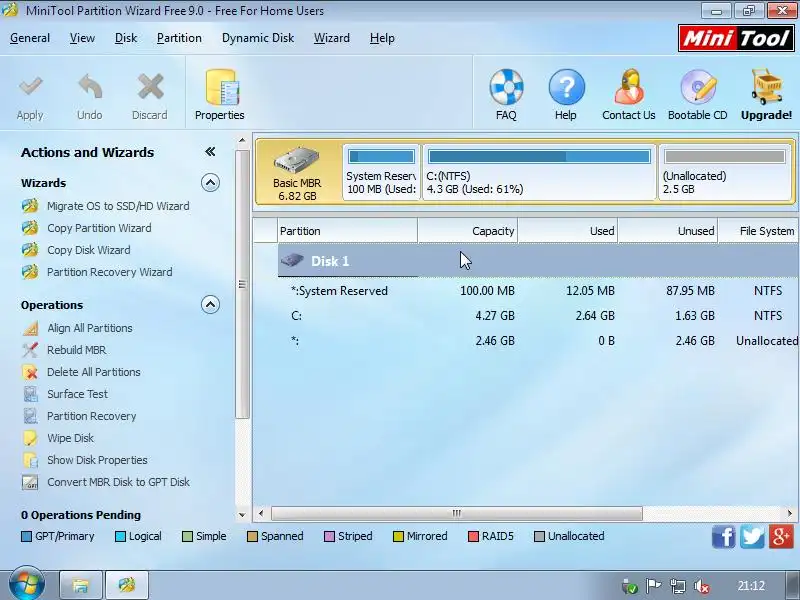The image size is (800, 600).
Task: Click the Apply checkmark icon
Action: tap(30, 87)
